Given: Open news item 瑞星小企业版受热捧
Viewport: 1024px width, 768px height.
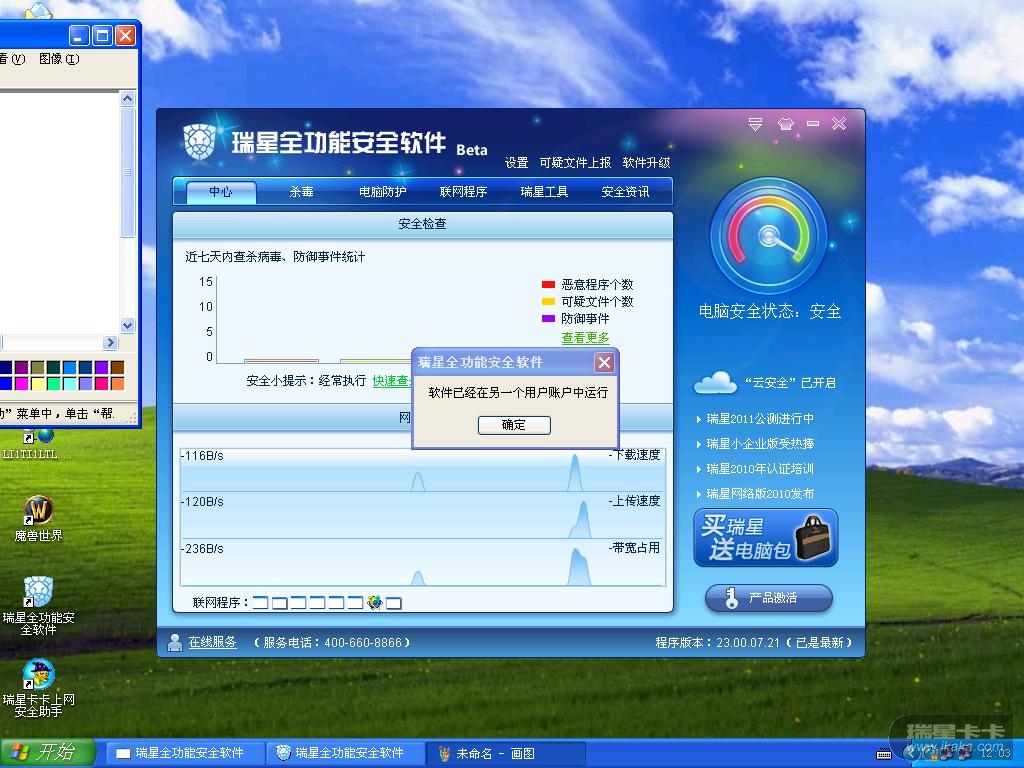Looking at the screenshot, I should coord(760,444).
